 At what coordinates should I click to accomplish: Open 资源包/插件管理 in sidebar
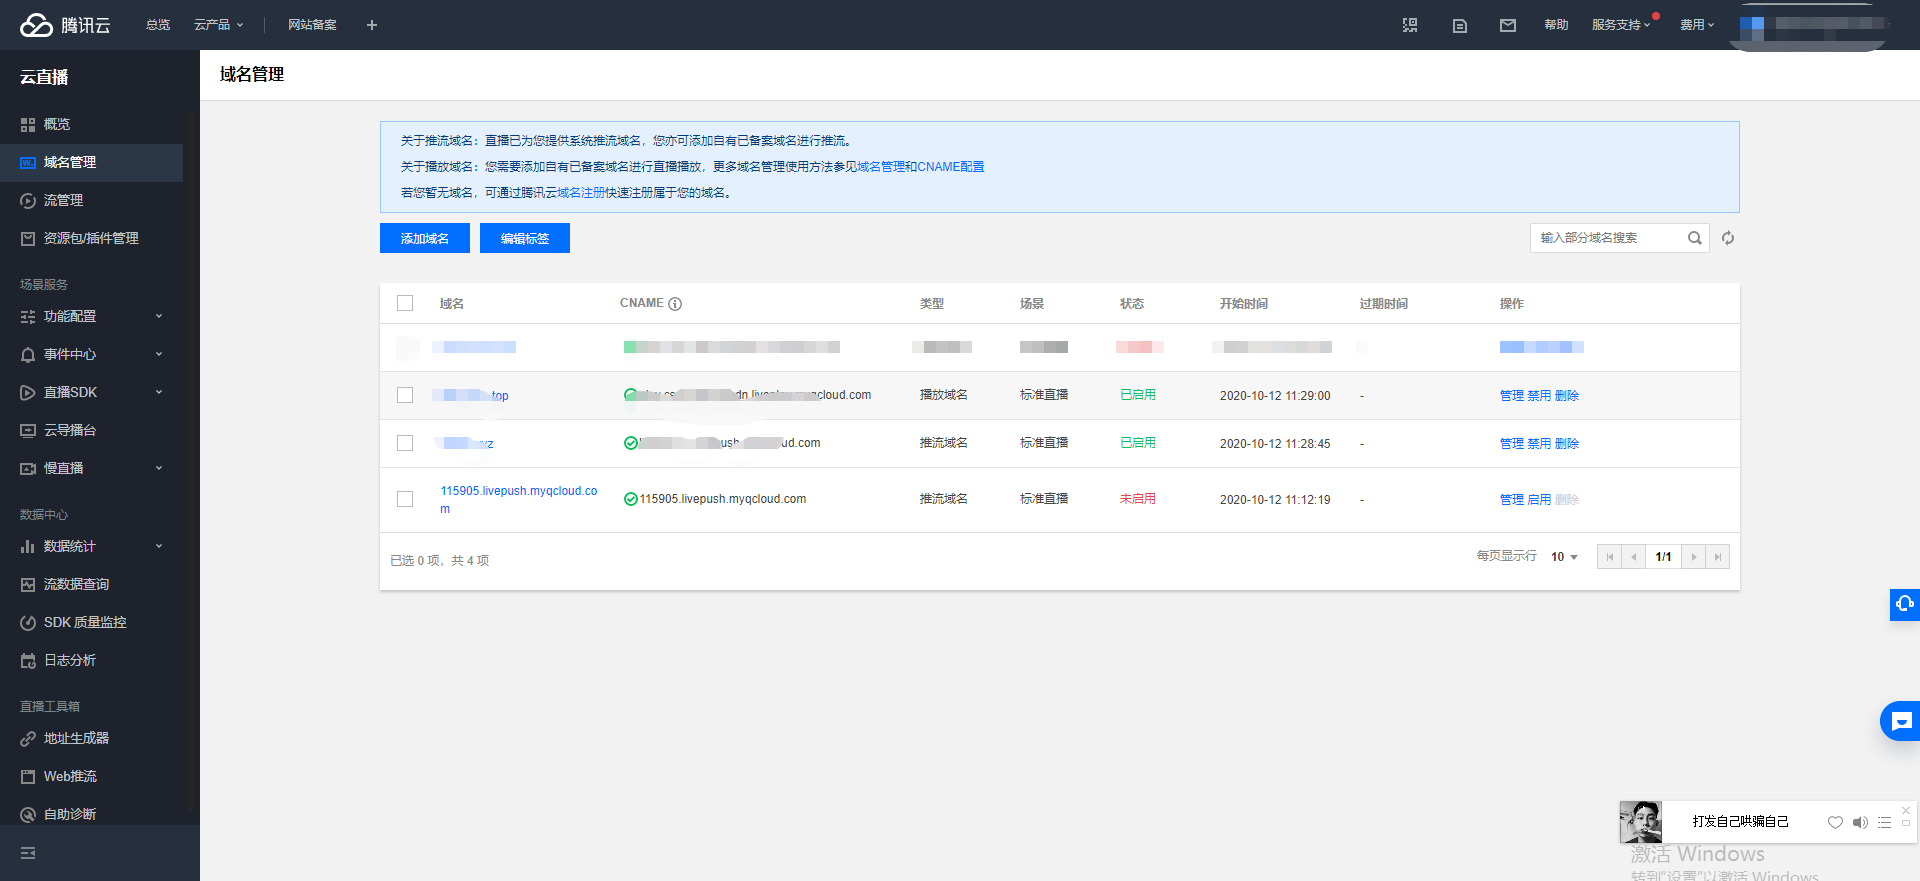click(91, 238)
